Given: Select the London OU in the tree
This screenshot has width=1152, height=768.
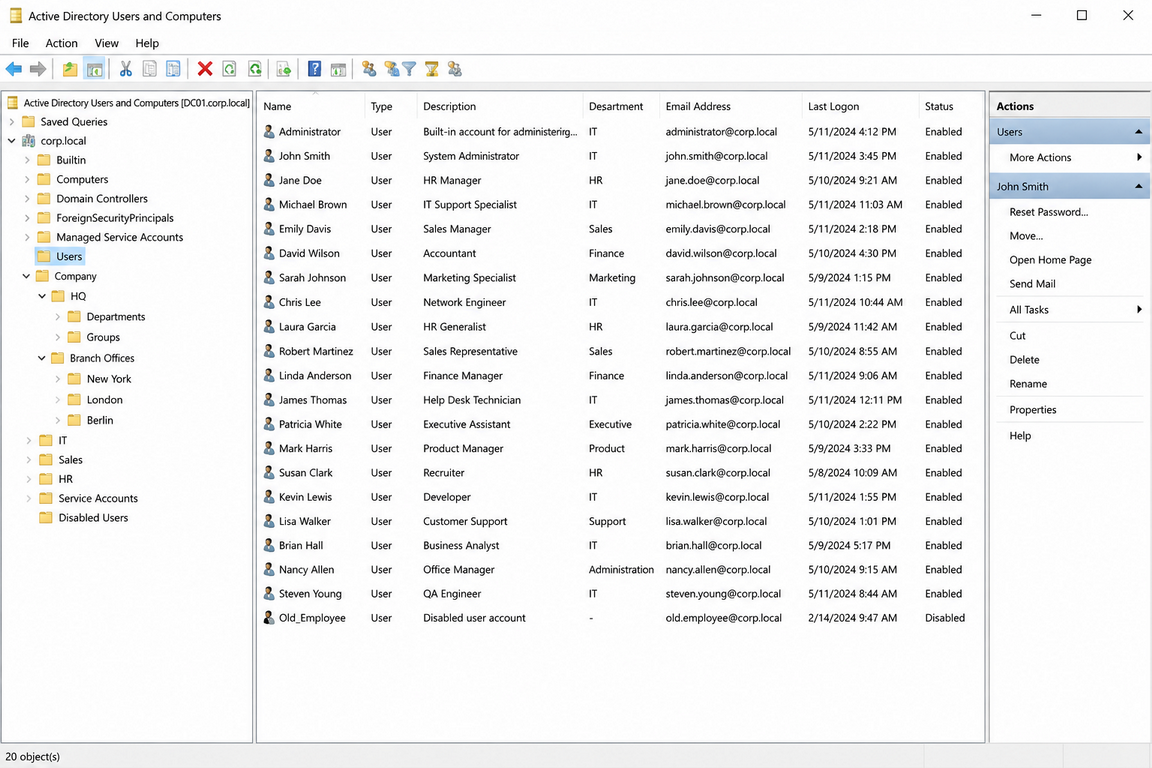Looking at the screenshot, I should click(x=104, y=400).
